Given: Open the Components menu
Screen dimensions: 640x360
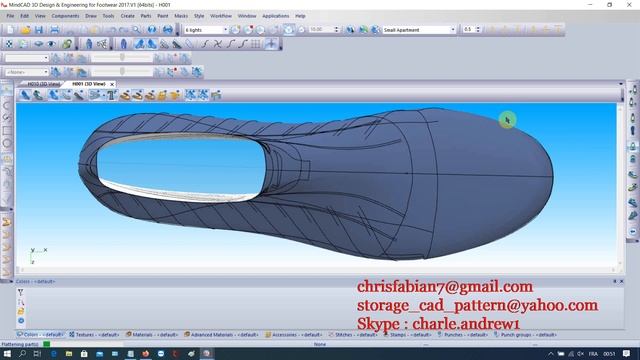Looking at the screenshot, I should point(65,16).
